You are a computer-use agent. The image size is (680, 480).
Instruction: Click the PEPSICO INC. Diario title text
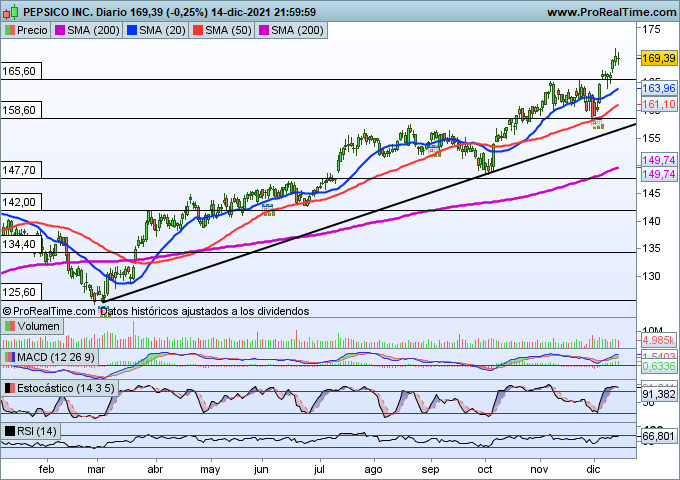pyautogui.click(x=75, y=12)
